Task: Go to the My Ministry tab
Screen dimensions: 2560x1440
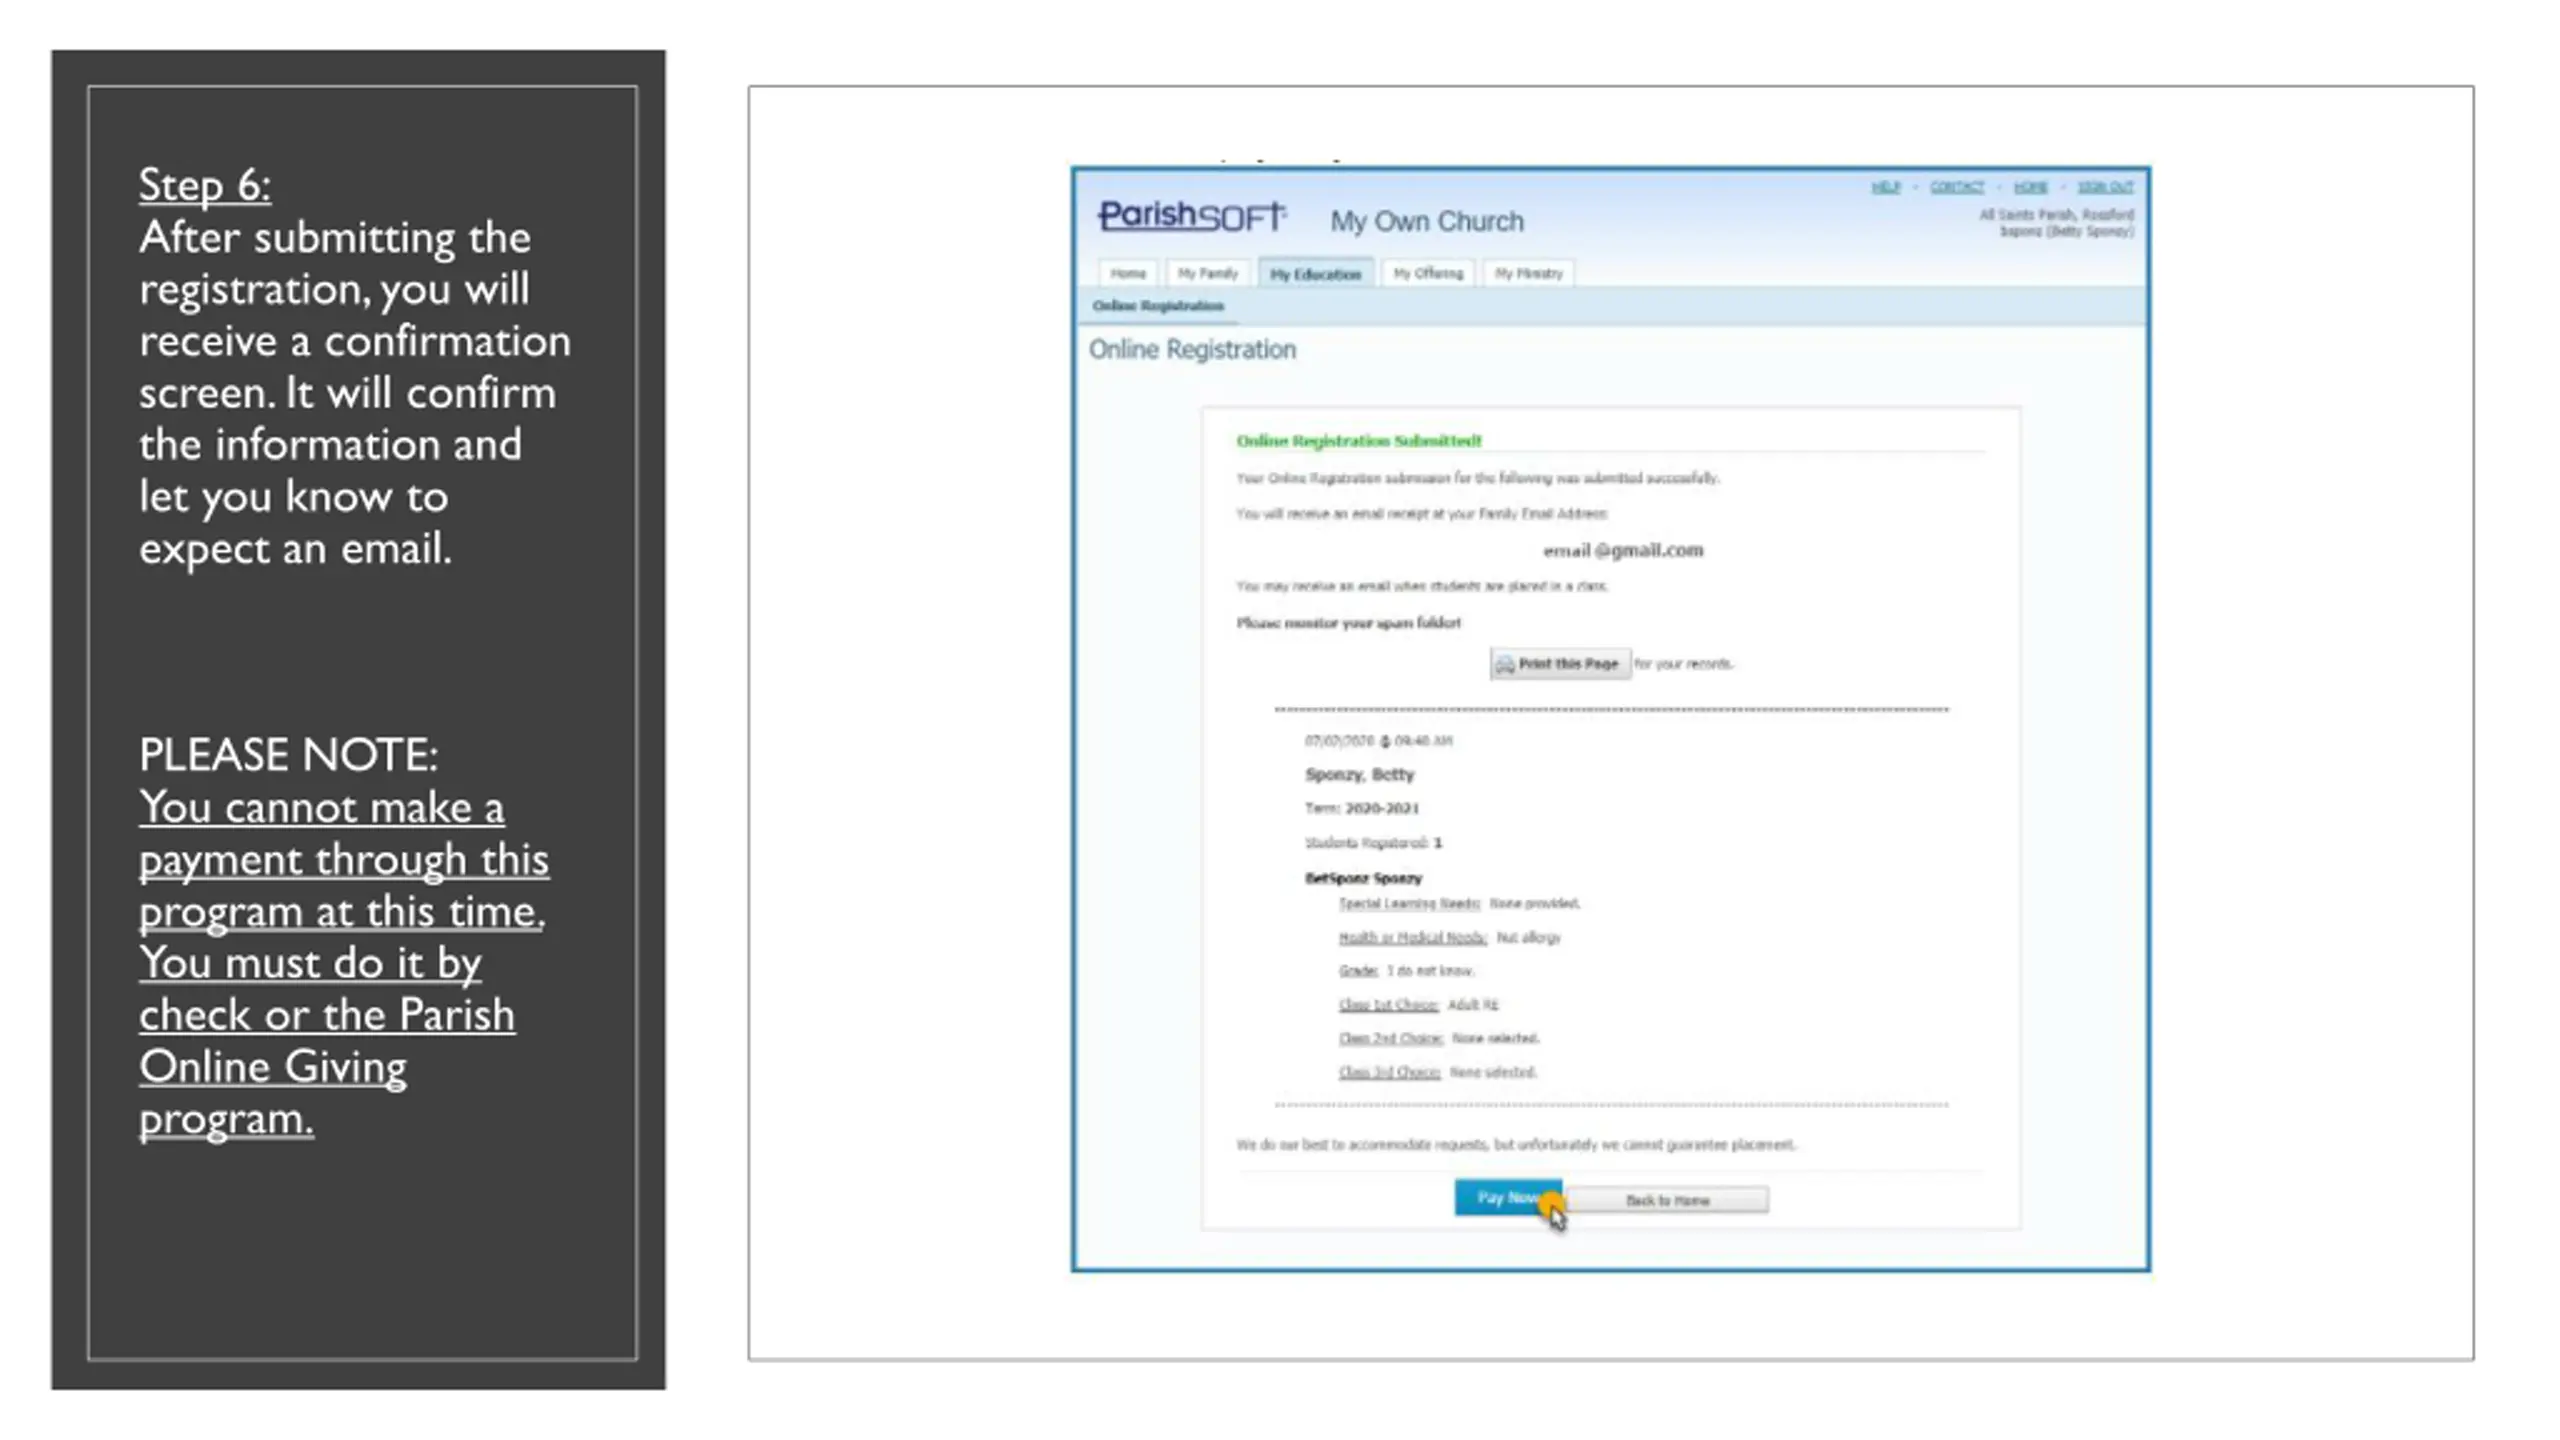Action: tap(1529, 273)
